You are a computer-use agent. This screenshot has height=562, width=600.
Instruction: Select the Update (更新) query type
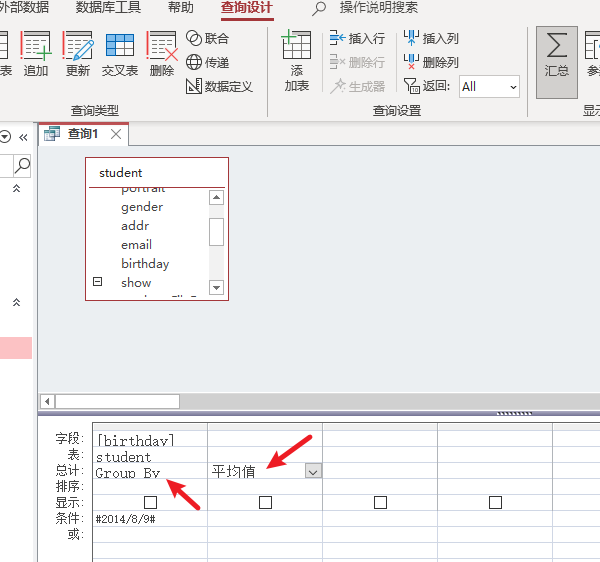pos(78,54)
